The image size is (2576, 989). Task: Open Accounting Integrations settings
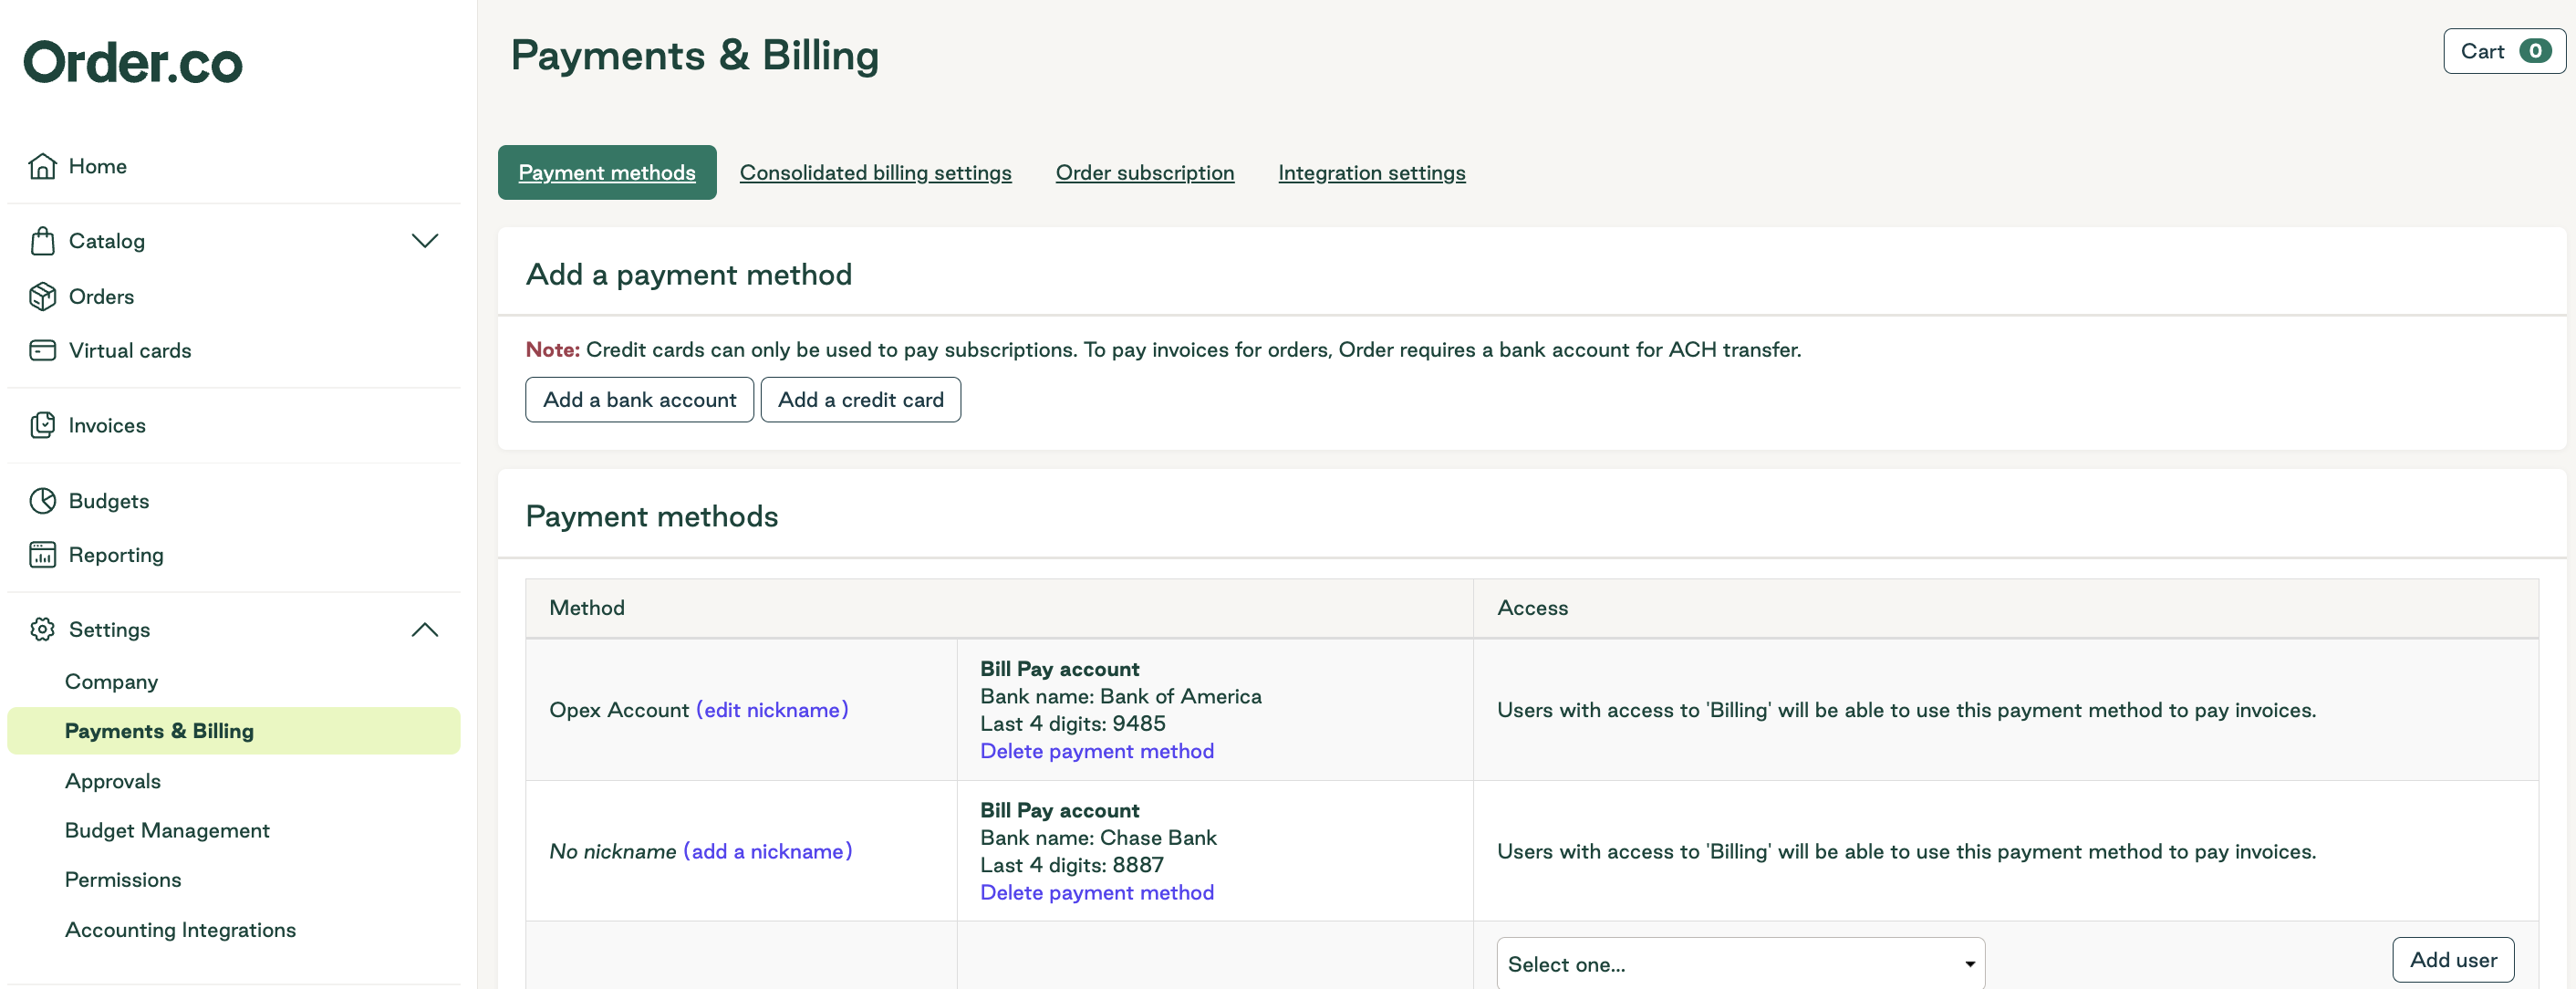180,930
